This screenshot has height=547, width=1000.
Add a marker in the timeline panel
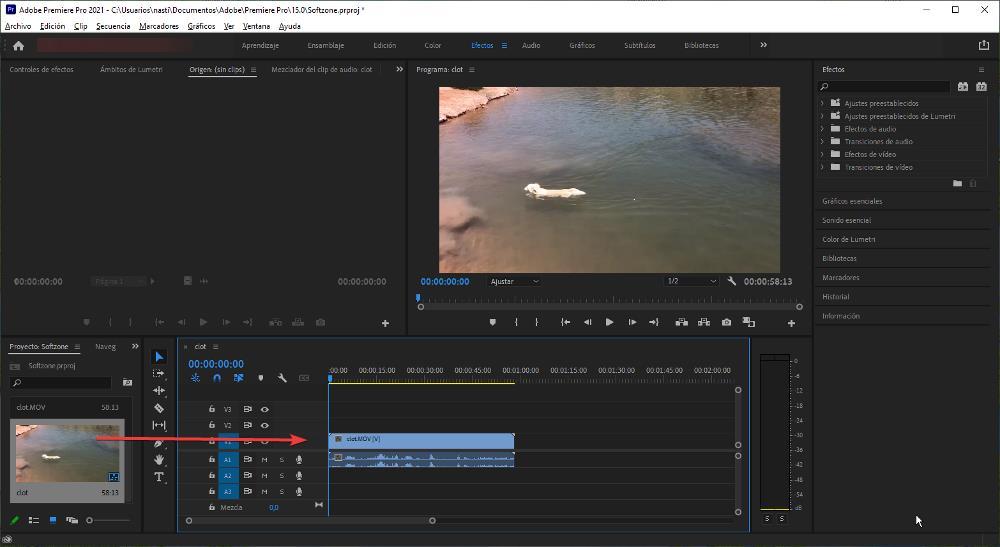pyautogui.click(x=260, y=378)
